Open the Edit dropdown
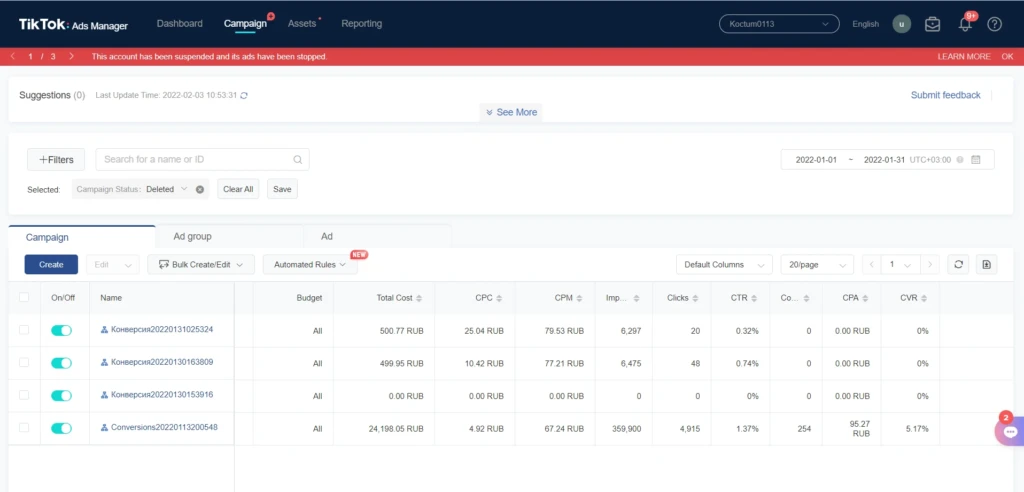Viewport: 1024px width, 492px height. coord(112,265)
